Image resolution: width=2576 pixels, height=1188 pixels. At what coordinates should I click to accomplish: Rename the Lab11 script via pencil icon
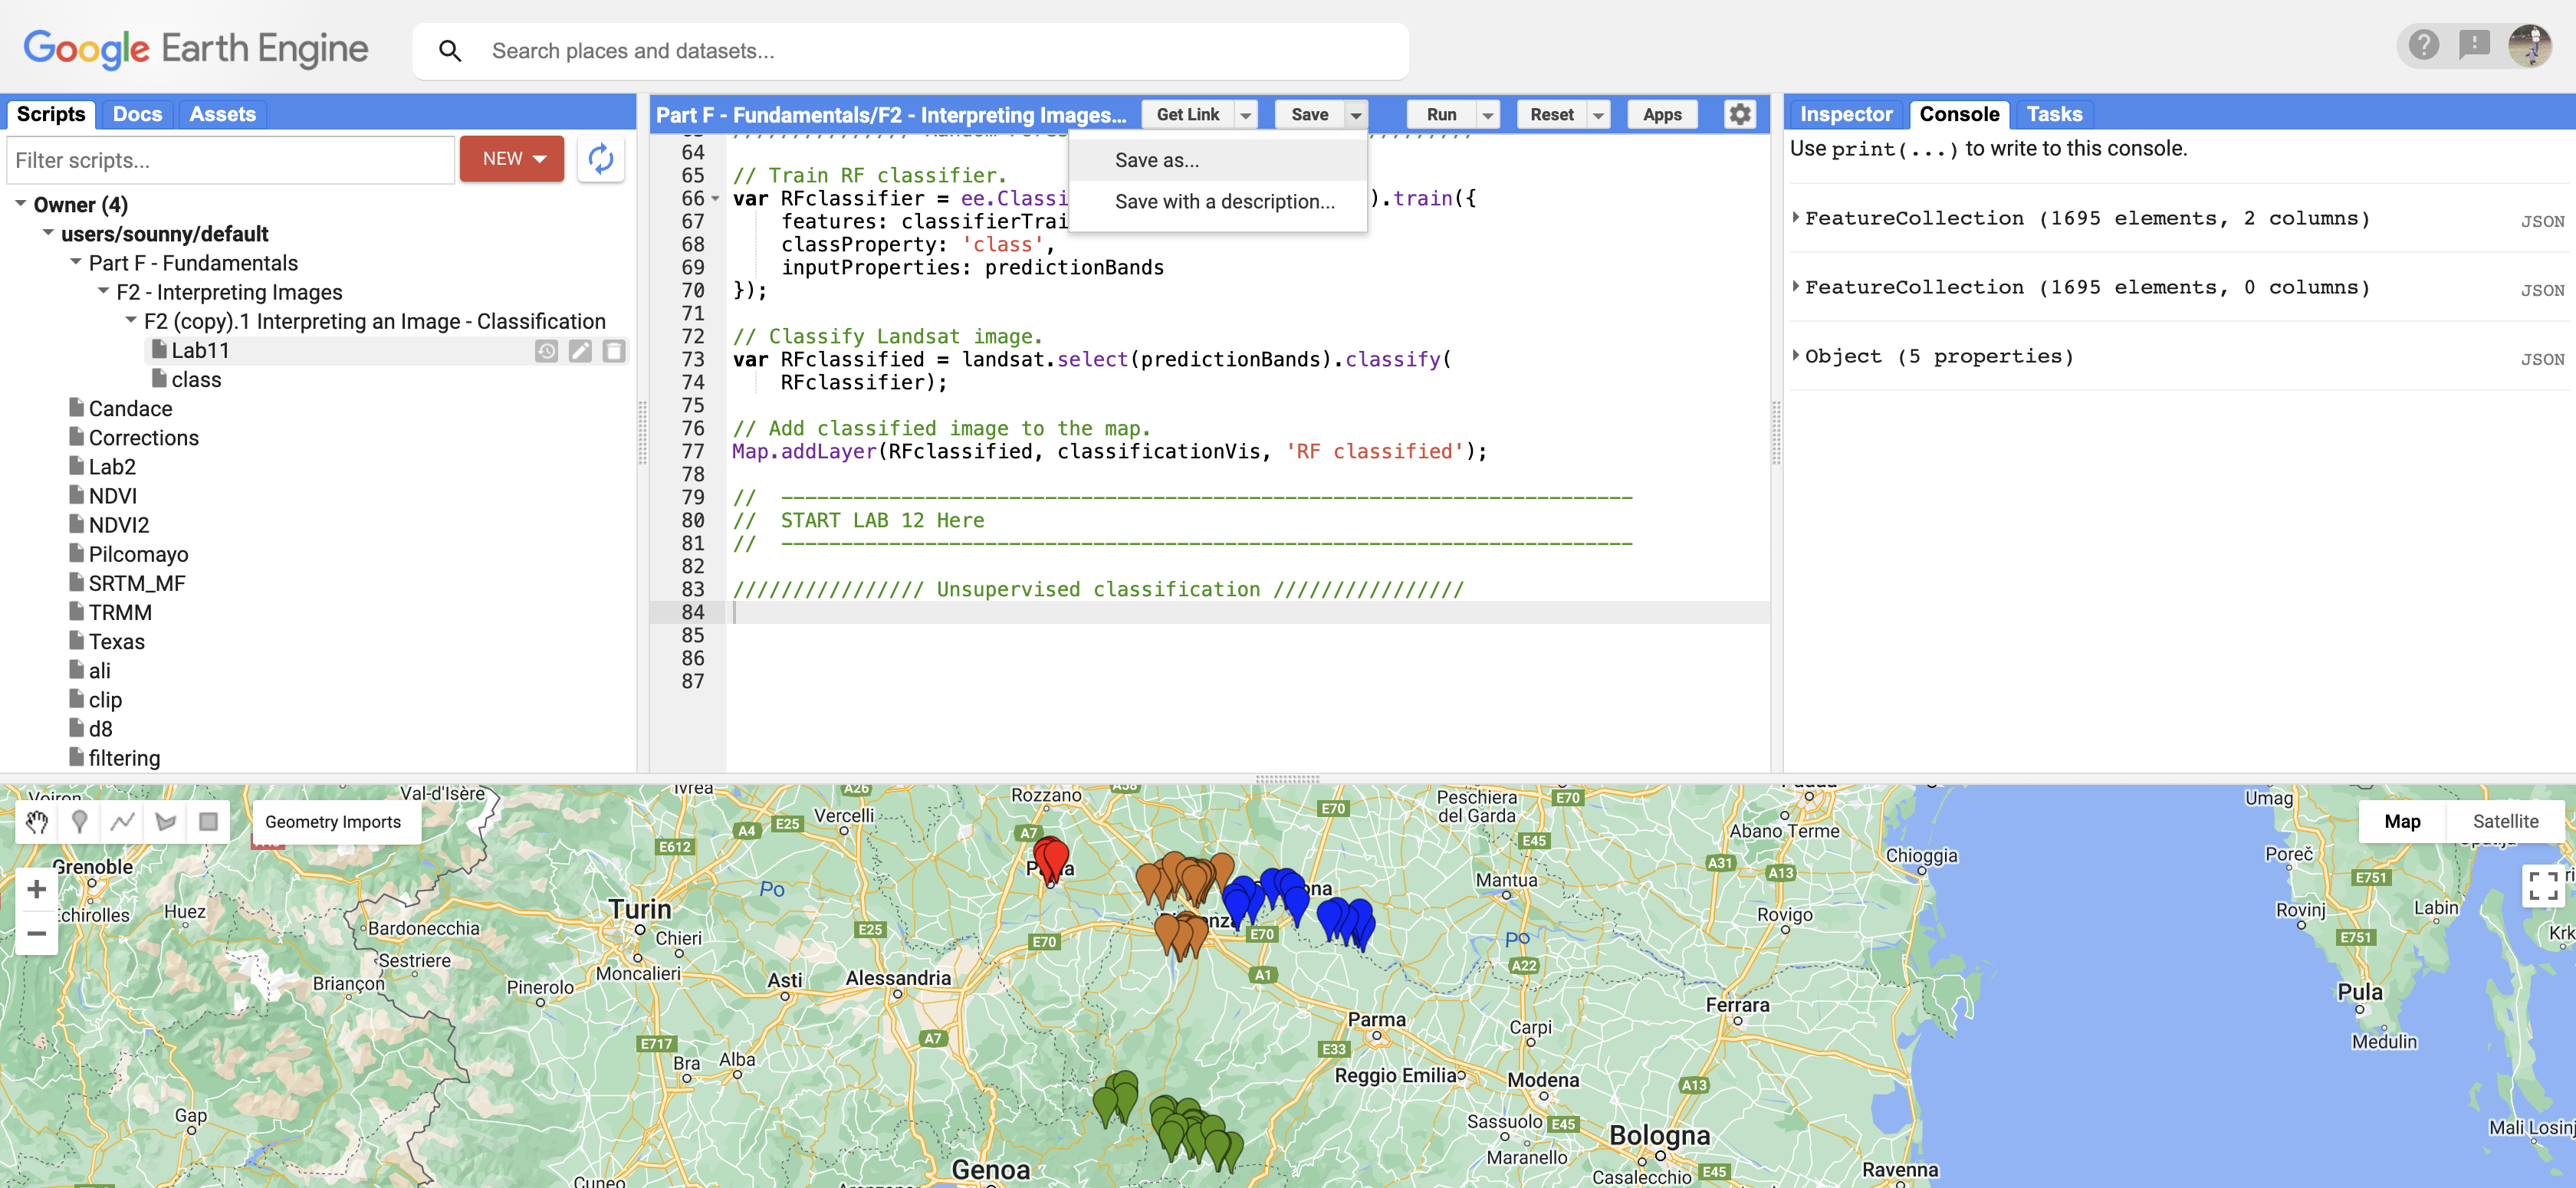click(x=581, y=351)
